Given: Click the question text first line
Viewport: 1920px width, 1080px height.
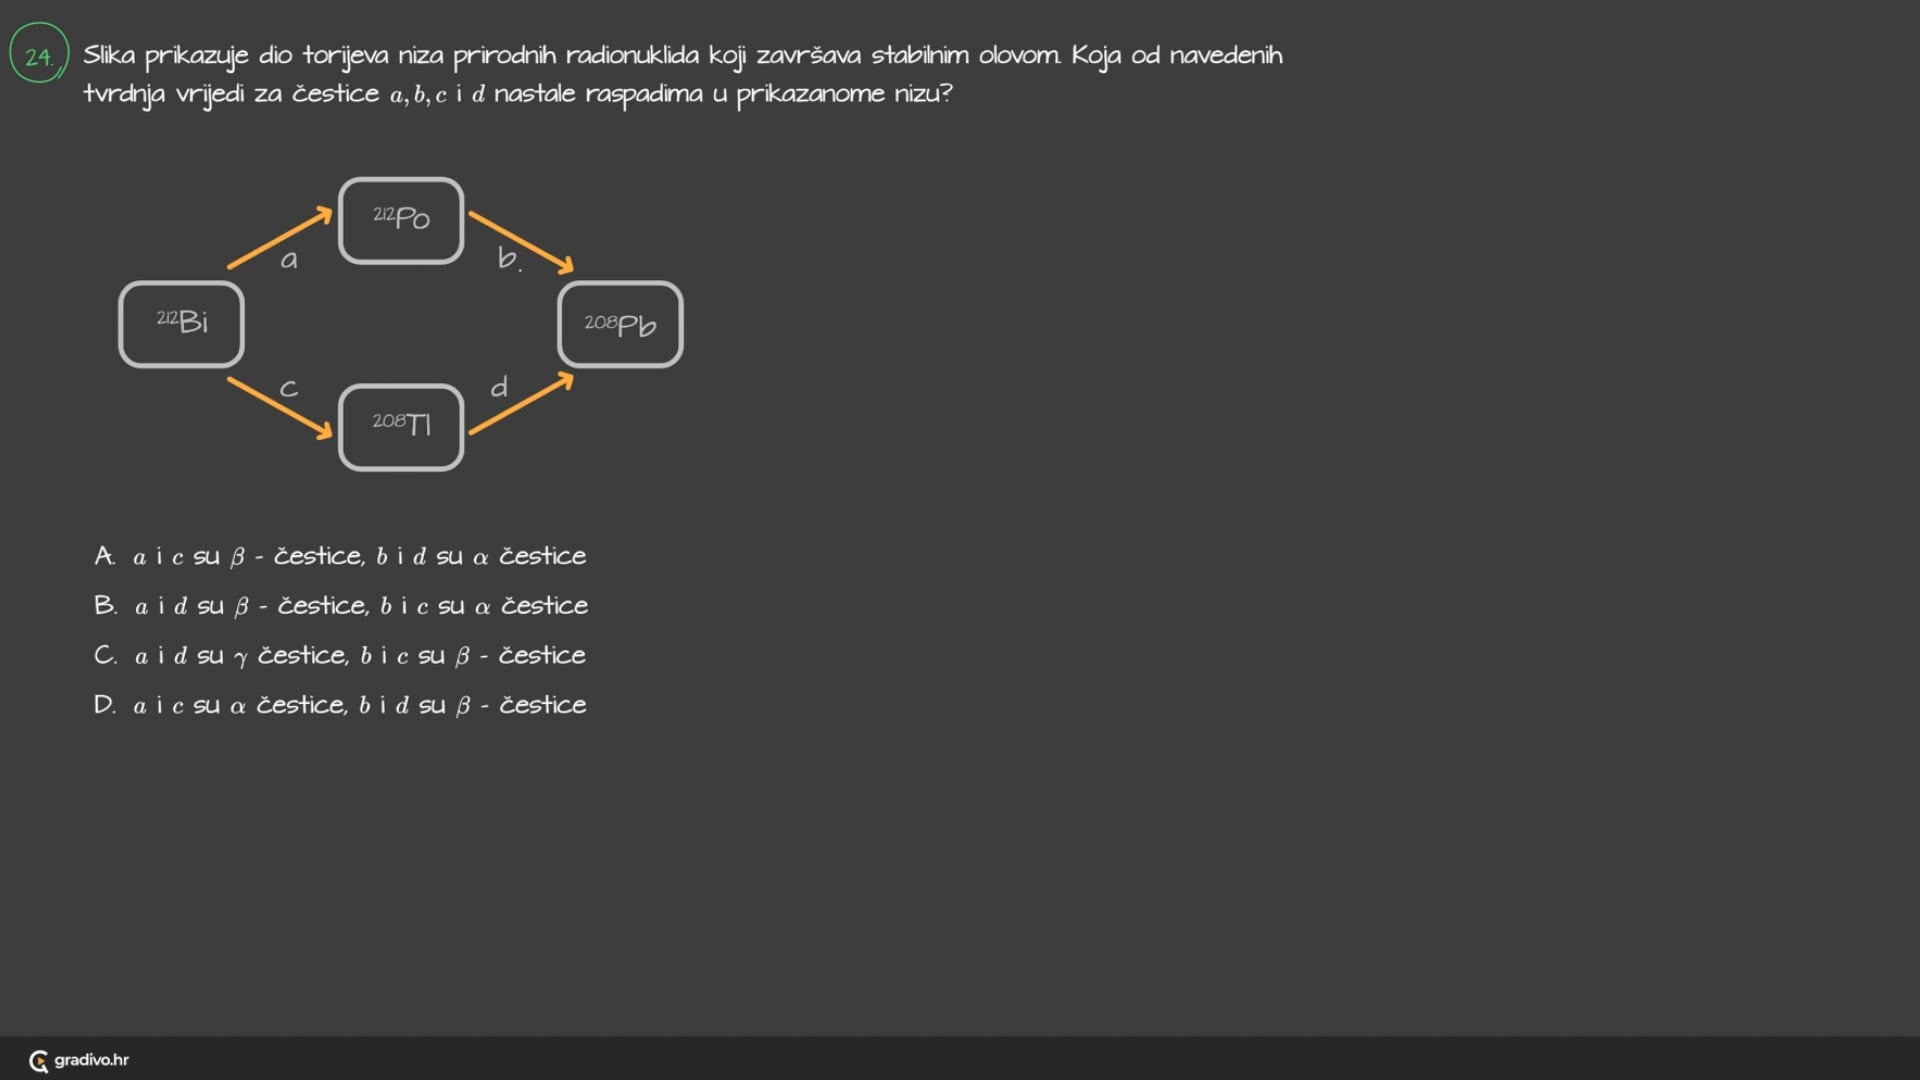Looking at the screenshot, I should click(x=682, y=55).
